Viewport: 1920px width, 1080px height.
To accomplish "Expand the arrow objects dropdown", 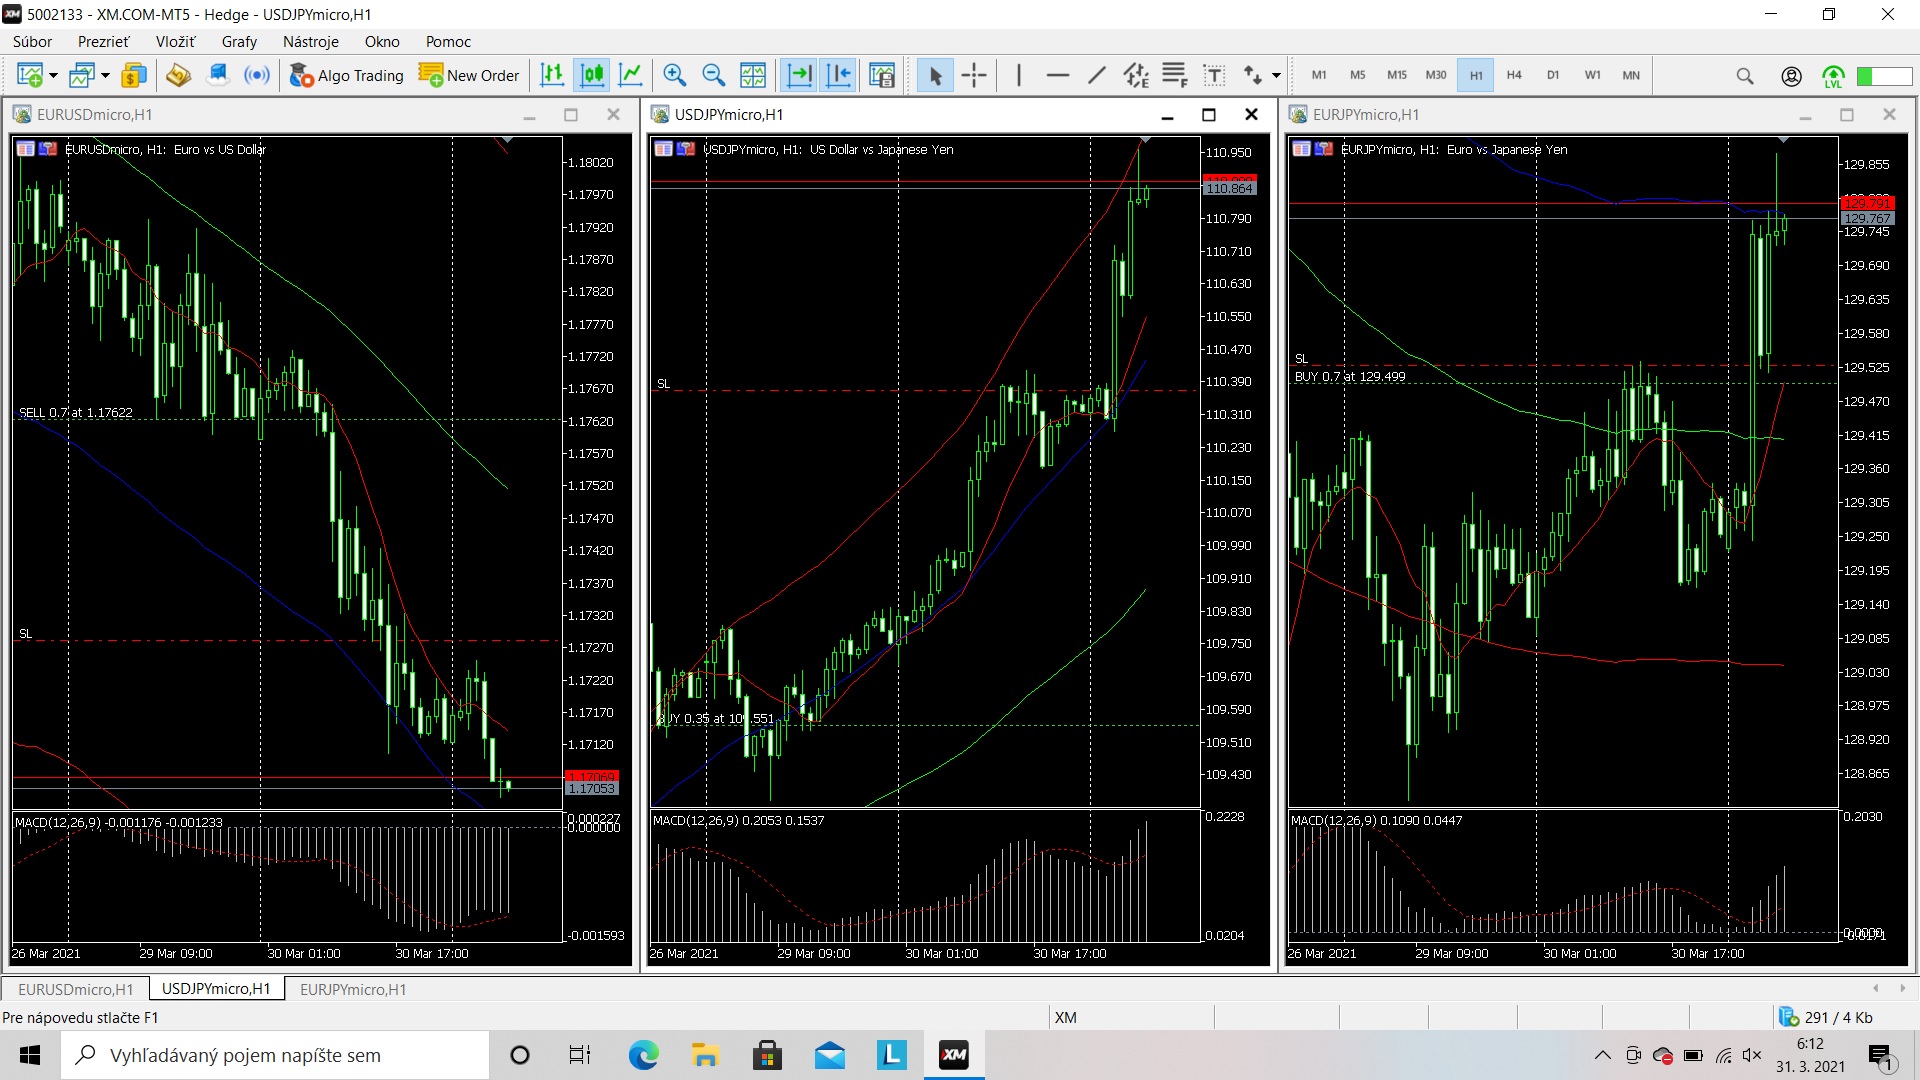I will (1276, 75).
